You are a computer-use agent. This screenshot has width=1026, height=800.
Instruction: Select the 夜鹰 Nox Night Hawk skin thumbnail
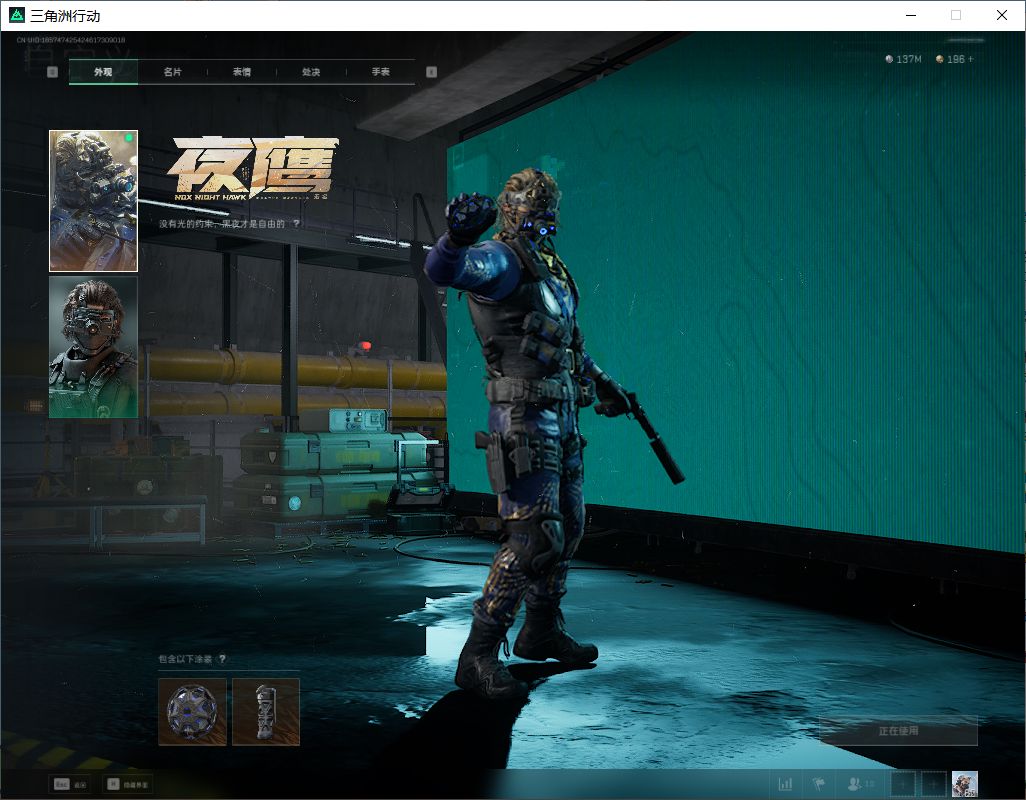click(x=94, y=201)
